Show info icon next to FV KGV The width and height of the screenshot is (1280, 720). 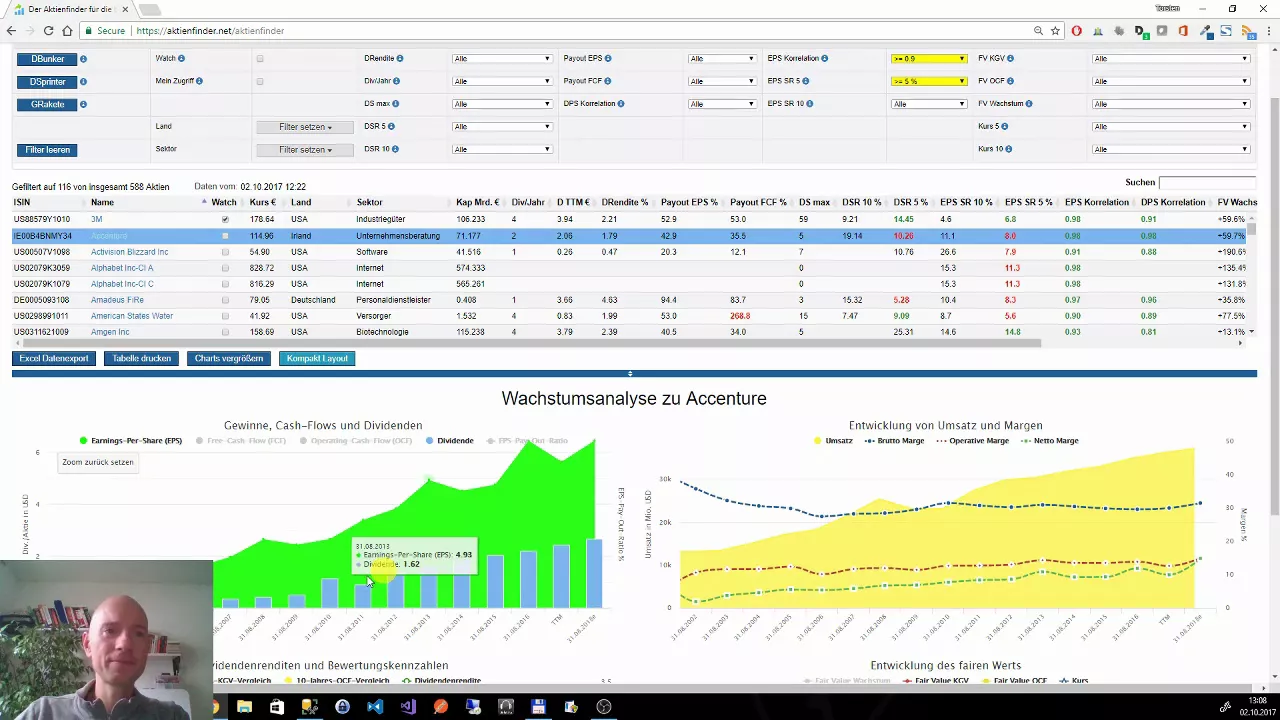pyautogui.click(x=1012, y=59)
